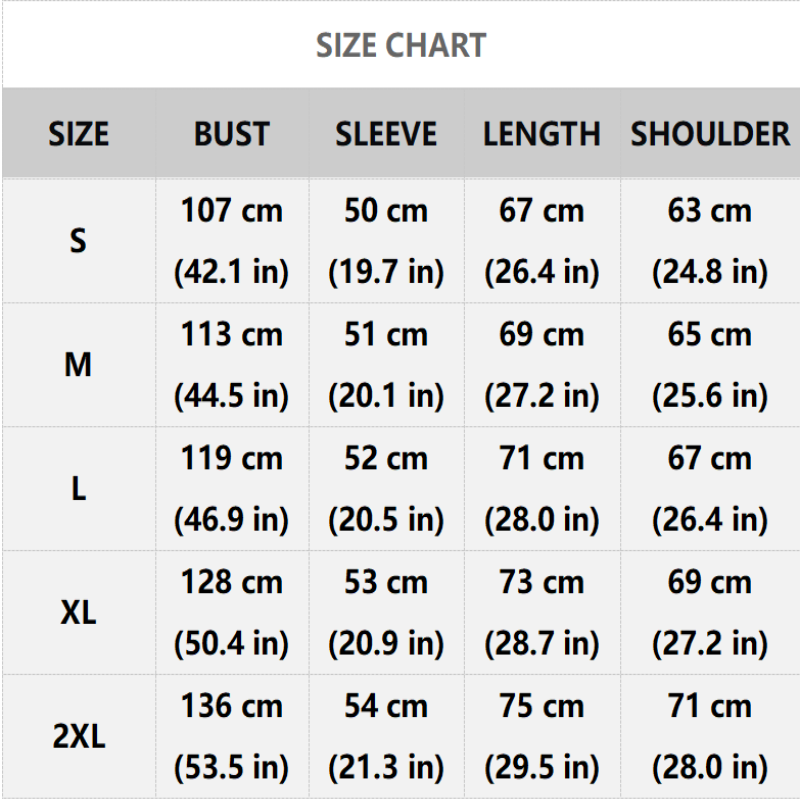Click the 136 cm bust value
This screenshot has height=800, width=800.
click(x=231, y=706)
